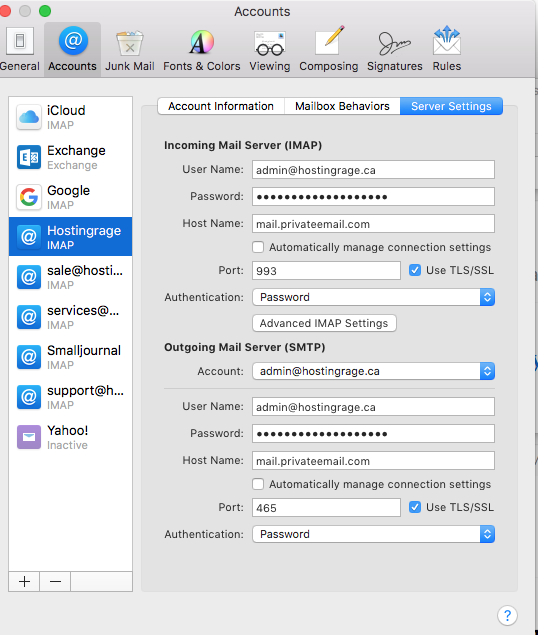Screen dimensions: 538x635
Task: Select the sale@hosti... account
Action: [70, 277]
